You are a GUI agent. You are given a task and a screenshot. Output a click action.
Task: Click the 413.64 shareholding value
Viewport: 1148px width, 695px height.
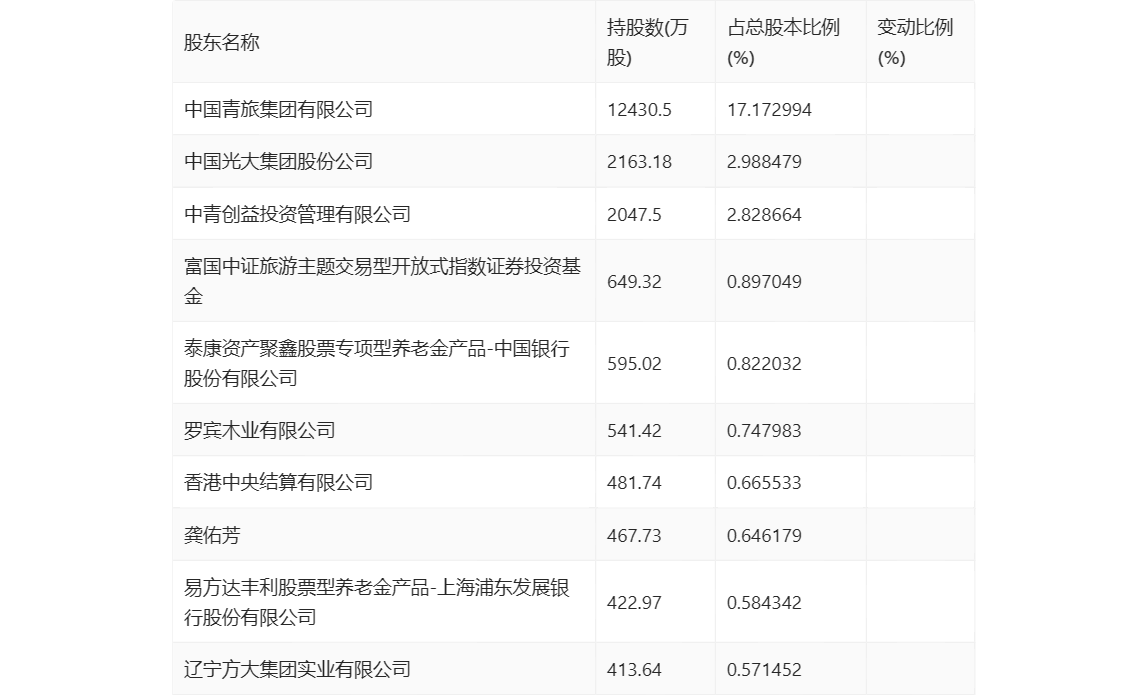tap(634, 669)
